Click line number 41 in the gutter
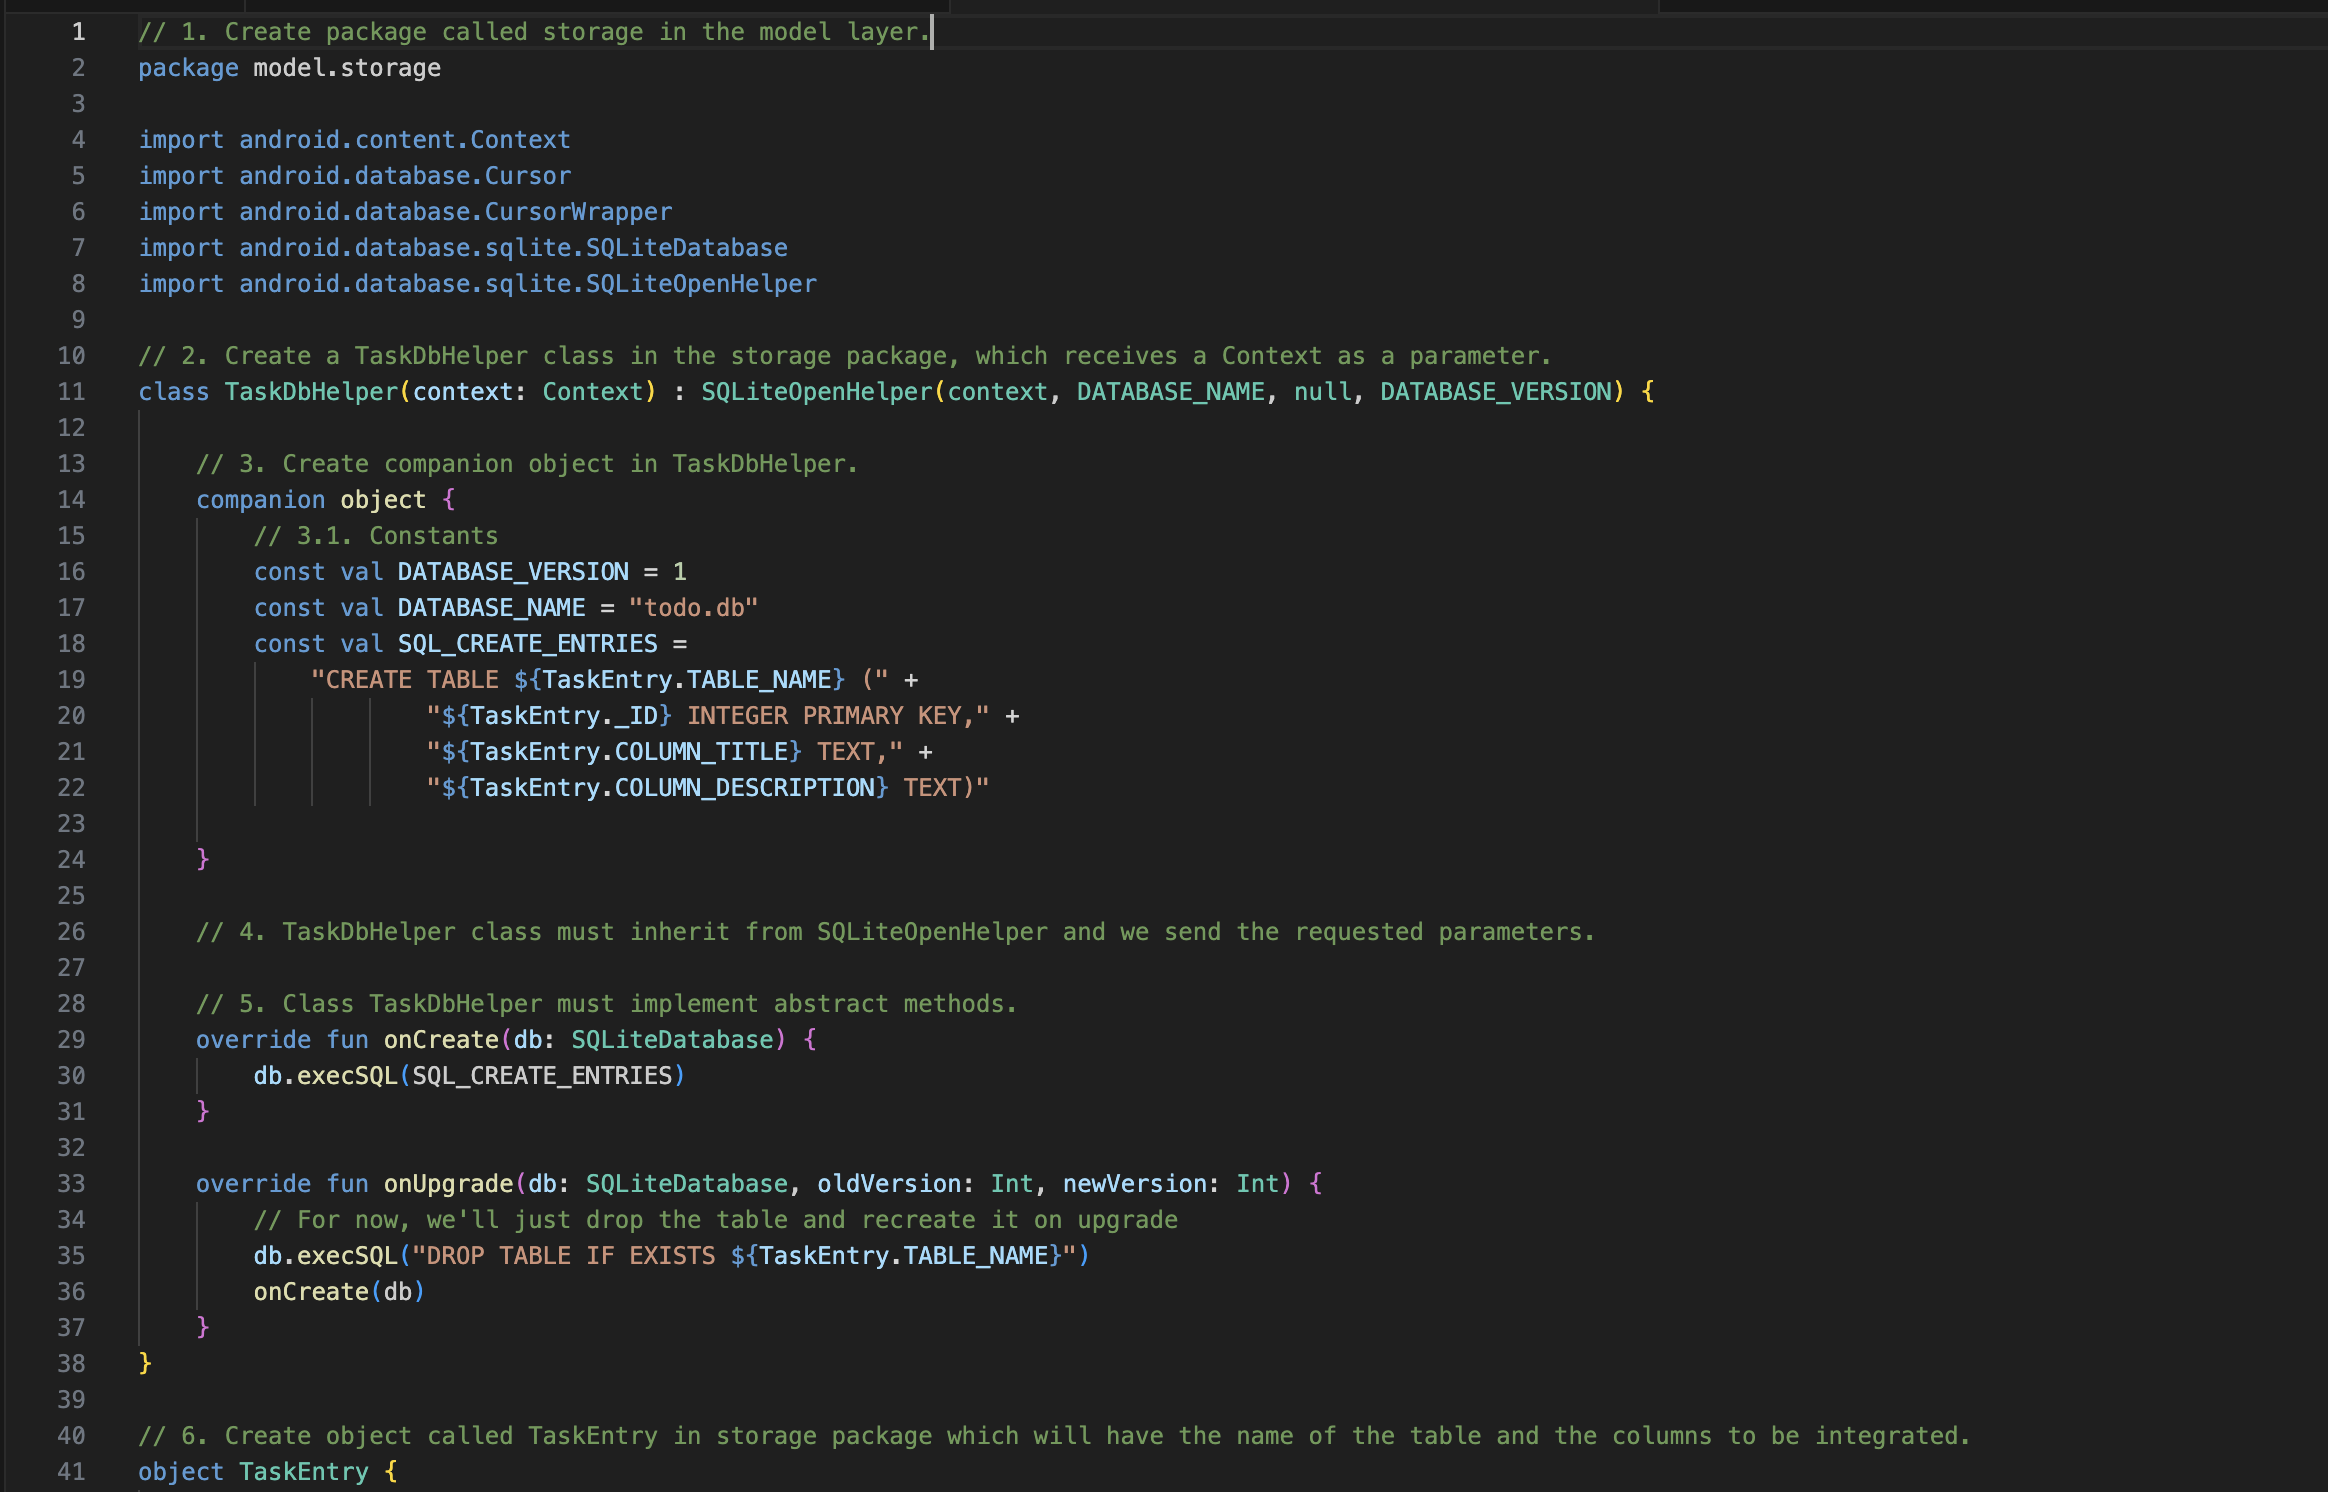 [71, 1472]
